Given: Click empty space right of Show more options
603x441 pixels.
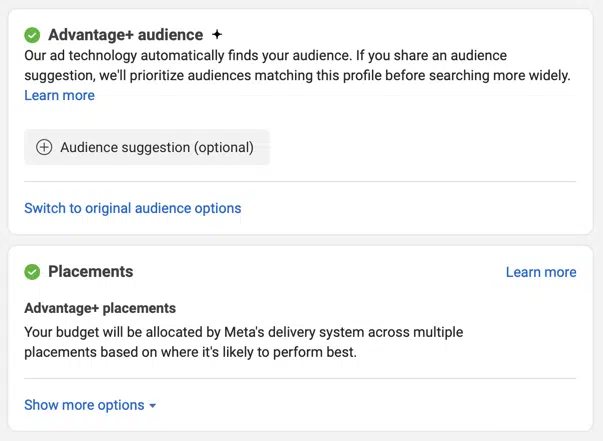Looking at the screenshot, I should 380,405.
